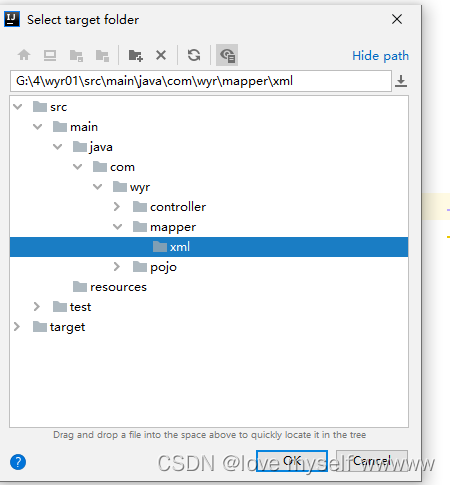Collapse the mapper folder
This screenshot has width=450, height=485.
(x=117, y=227)
